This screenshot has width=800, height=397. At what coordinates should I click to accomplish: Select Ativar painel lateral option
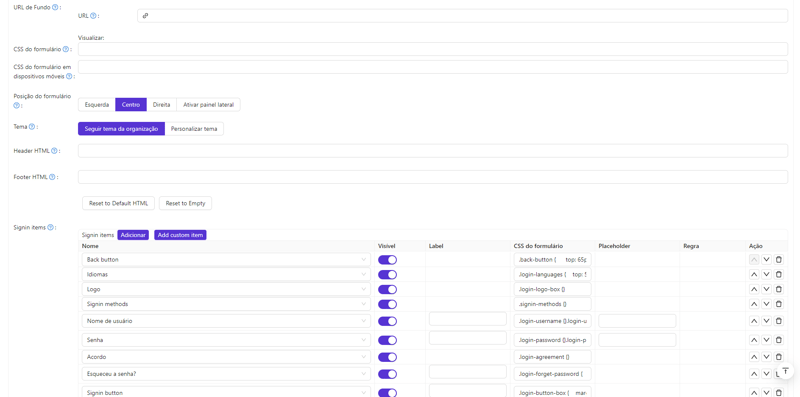pyautogui.click(x=208, y=105)
